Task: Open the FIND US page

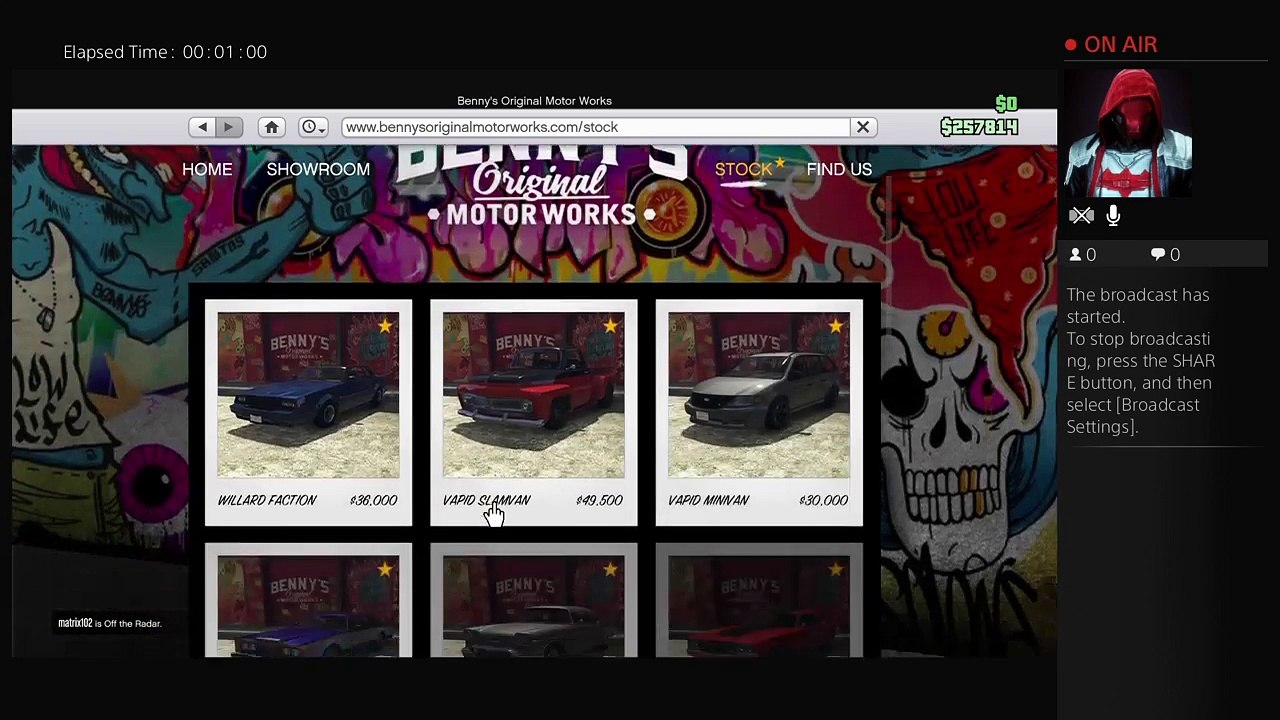Action: [x=839, y=169]
